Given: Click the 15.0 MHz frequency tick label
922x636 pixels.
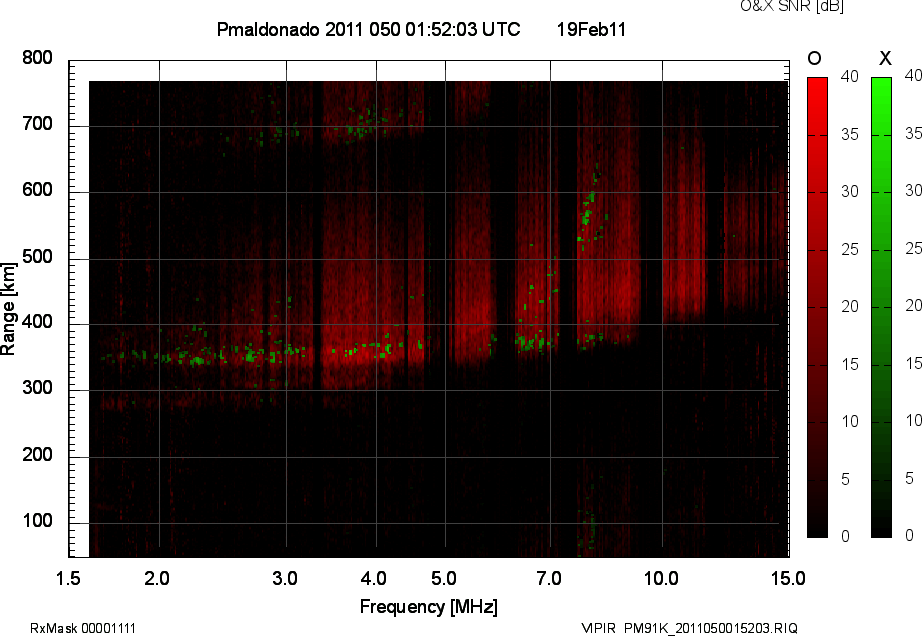Looking at the screenshot, I should pyautogui.click(x=788, y=579).
